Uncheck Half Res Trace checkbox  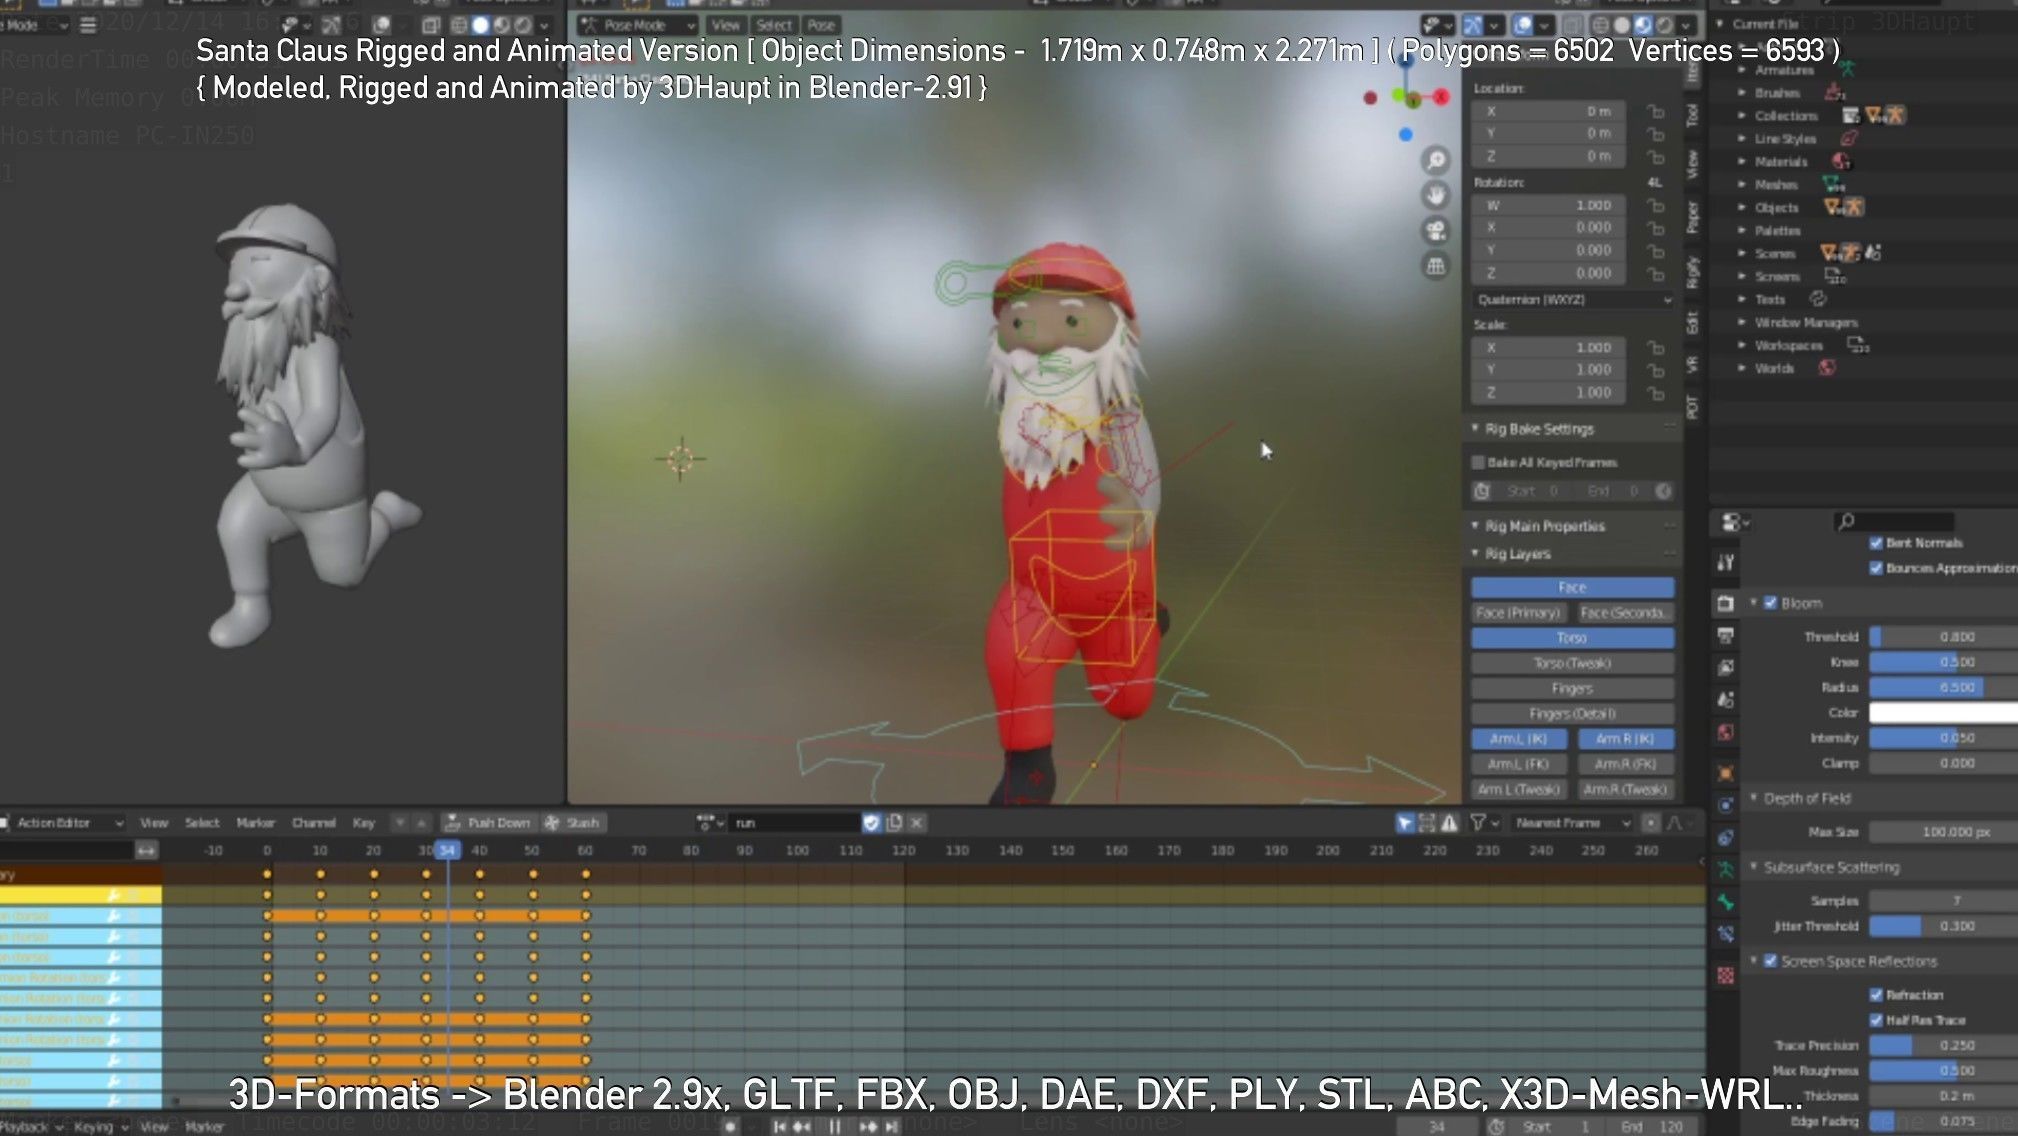pos(1876,1020)
